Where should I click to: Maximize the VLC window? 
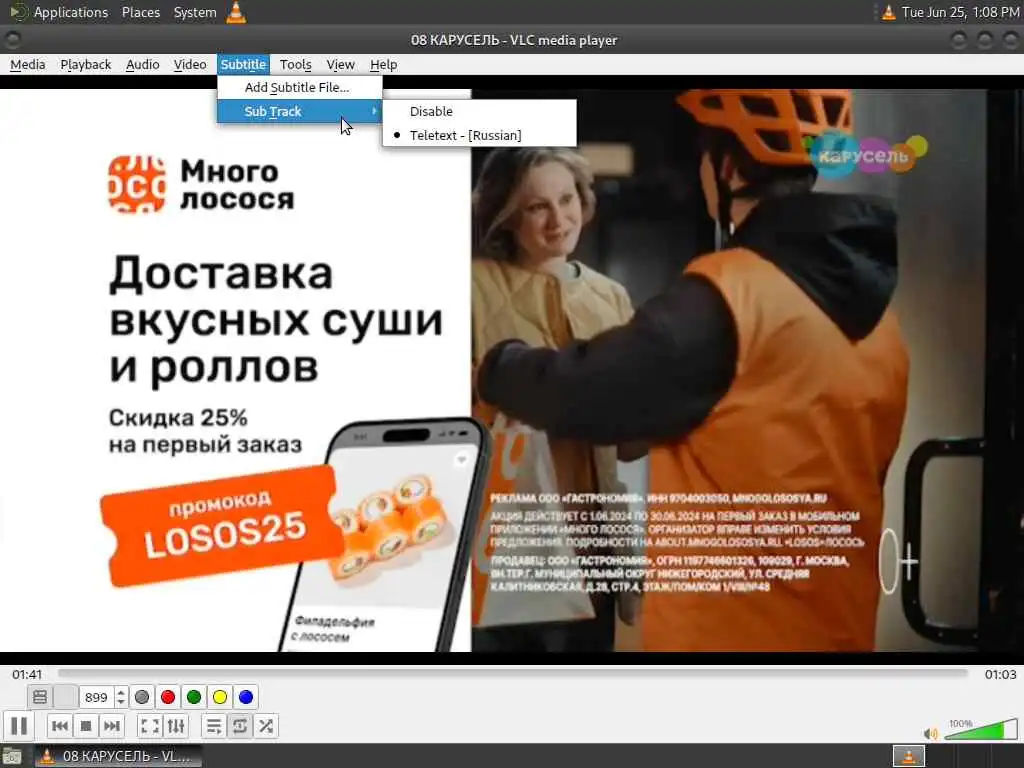pos(984,40)
